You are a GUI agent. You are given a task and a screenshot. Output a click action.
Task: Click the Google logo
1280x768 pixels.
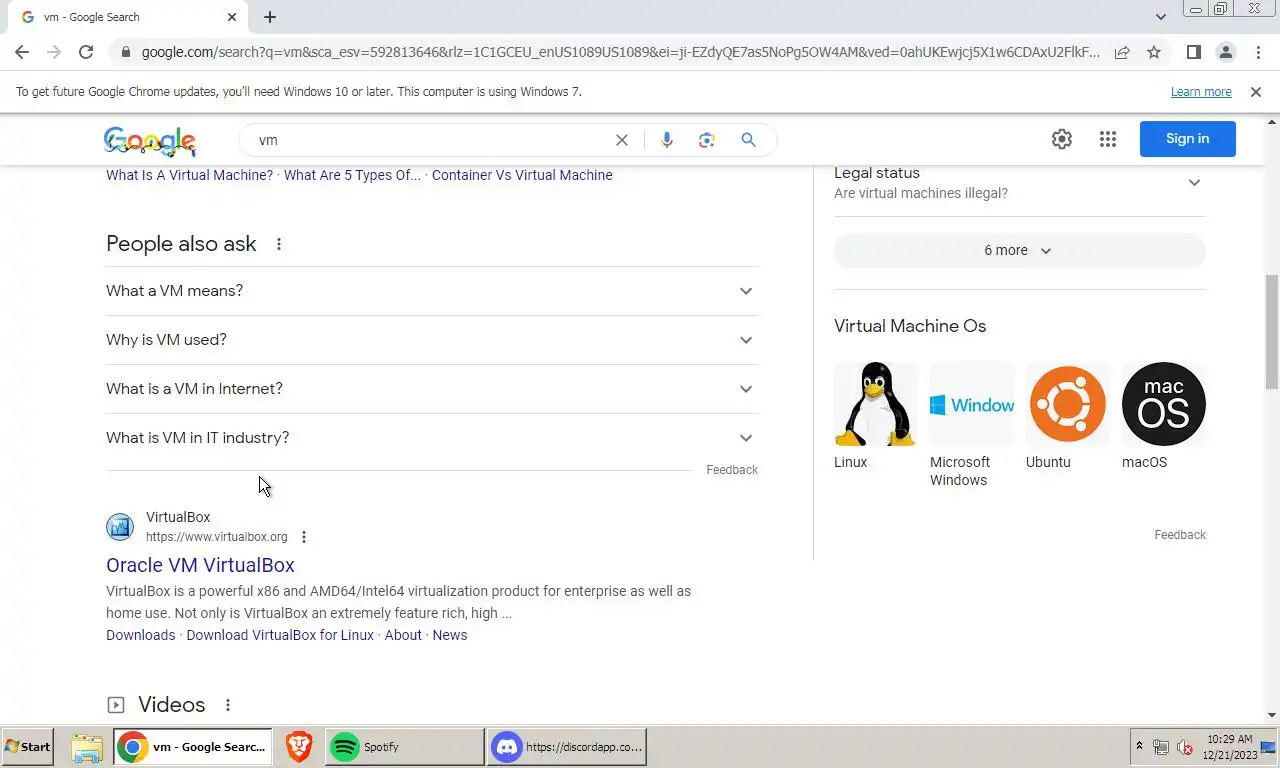pyautogui.click(x=150, y=141)
